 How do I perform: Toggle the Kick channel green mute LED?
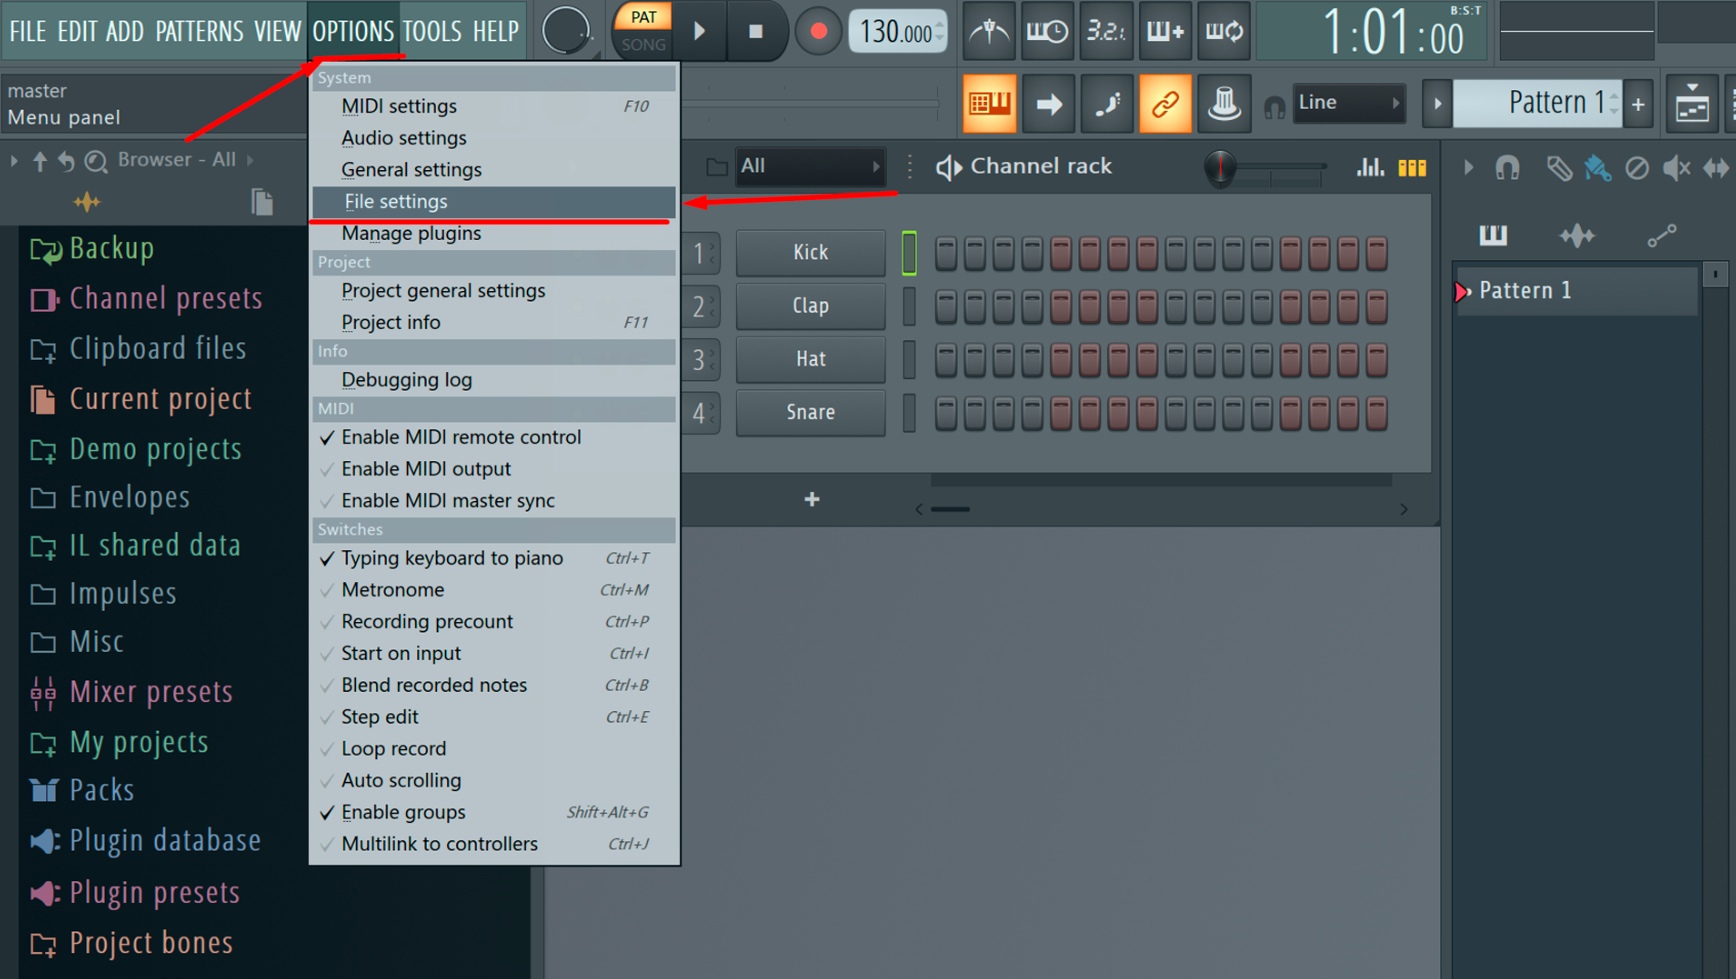pos(909,252)
